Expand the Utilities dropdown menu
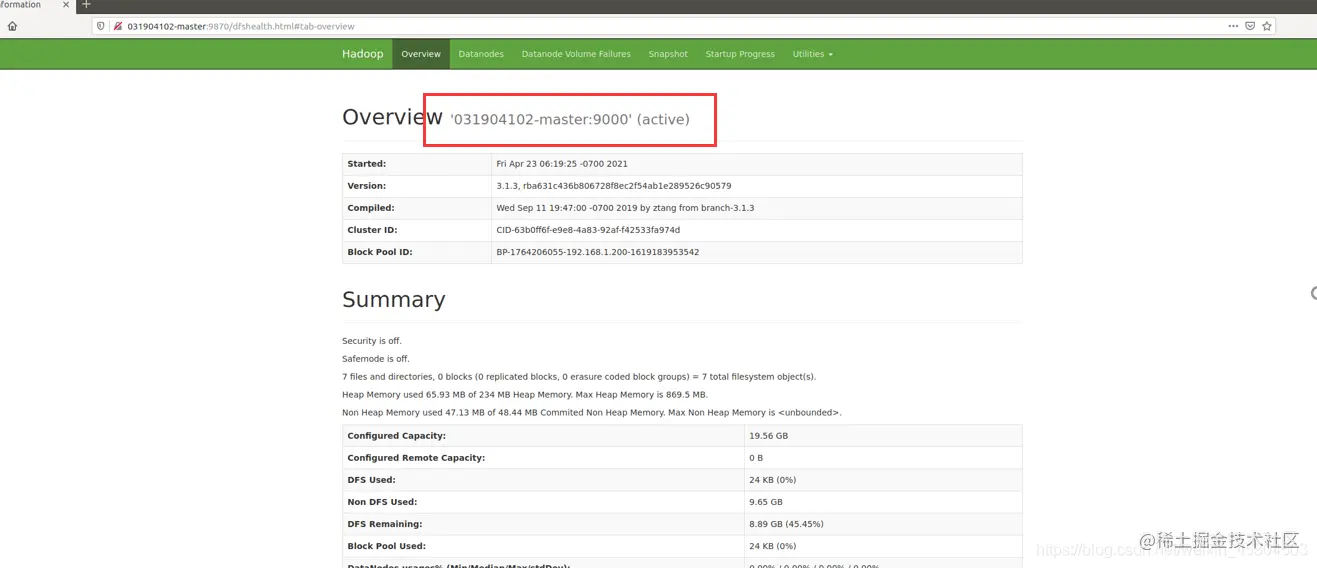The image size is (1317, 568). click(x=812, y=54)
